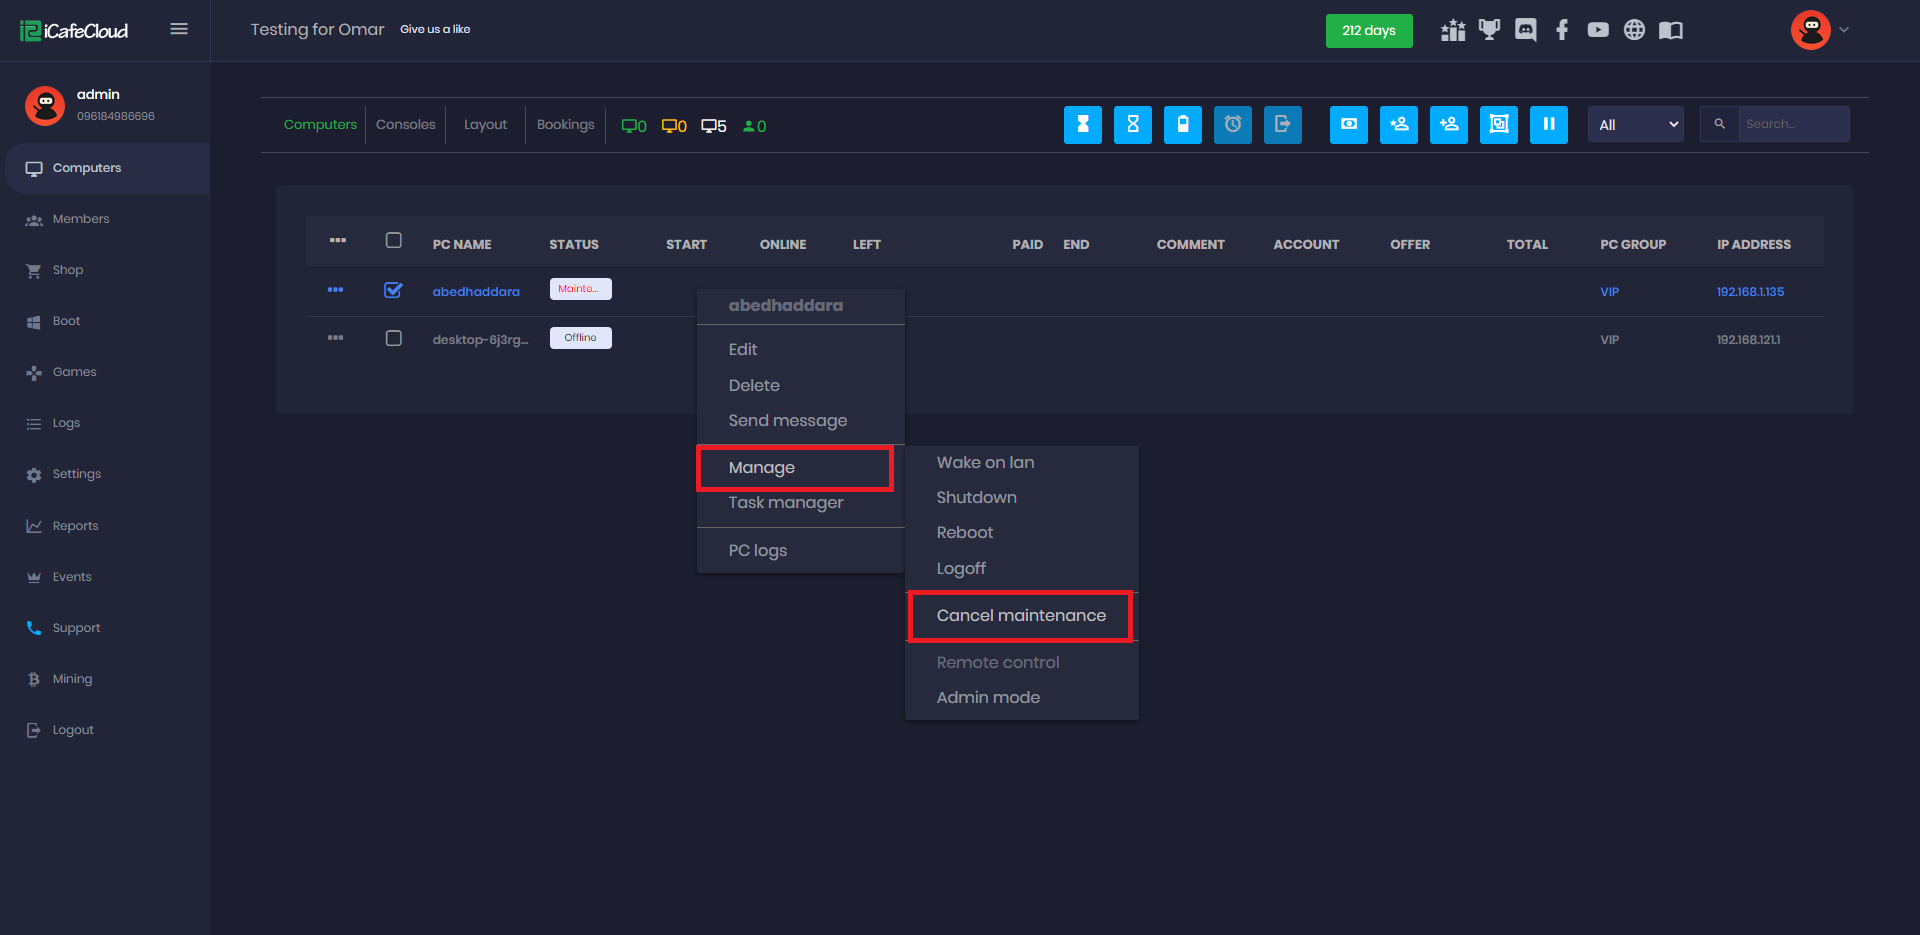Tick the select-all checkbox in table header

click(x=393, y=240)
